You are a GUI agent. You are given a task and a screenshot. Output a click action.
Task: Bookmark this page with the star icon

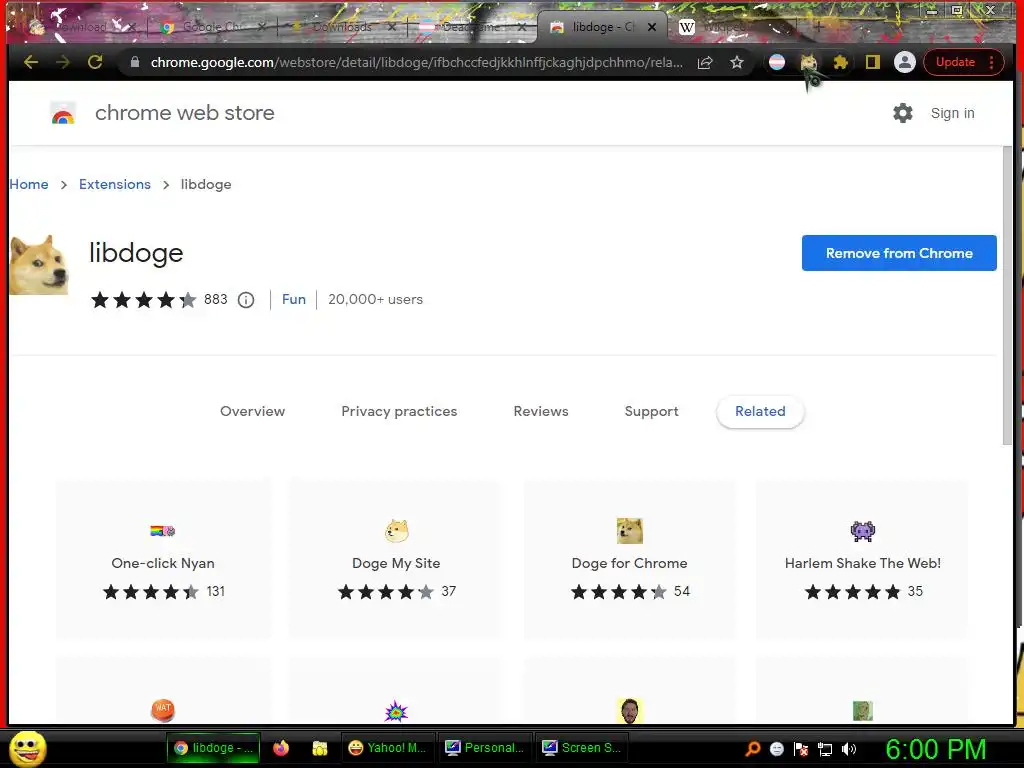[x=737, y=62]
